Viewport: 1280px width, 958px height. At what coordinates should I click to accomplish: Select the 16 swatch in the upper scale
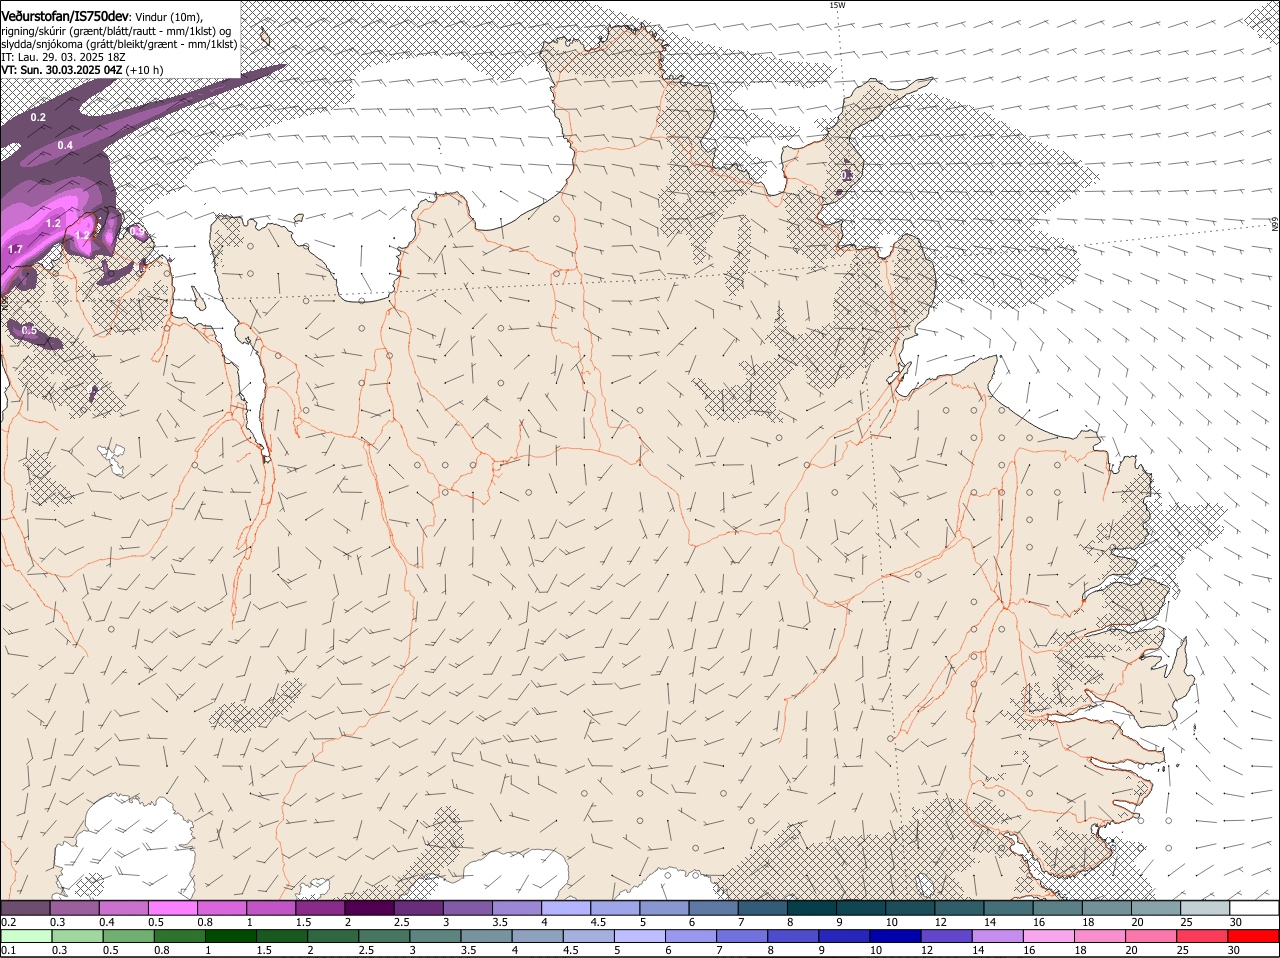coord(1057,908)
